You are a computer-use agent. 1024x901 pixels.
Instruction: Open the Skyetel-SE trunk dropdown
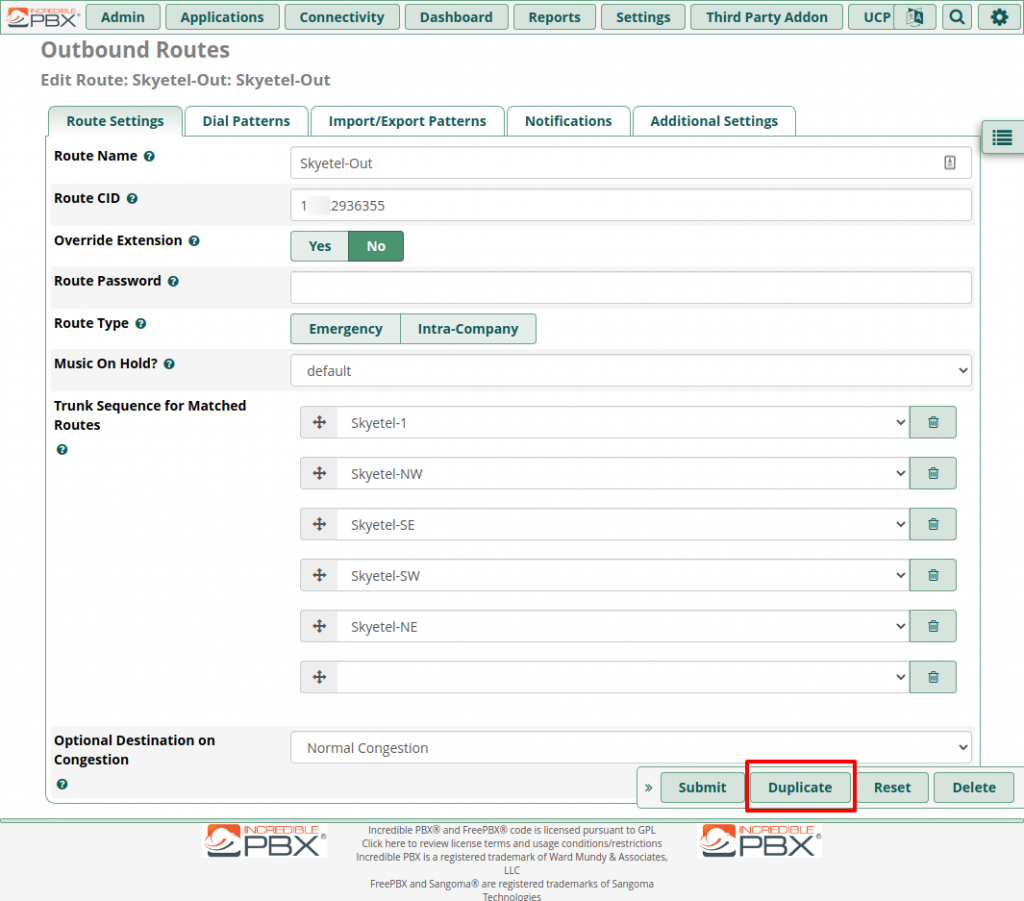tap(623, 524)
